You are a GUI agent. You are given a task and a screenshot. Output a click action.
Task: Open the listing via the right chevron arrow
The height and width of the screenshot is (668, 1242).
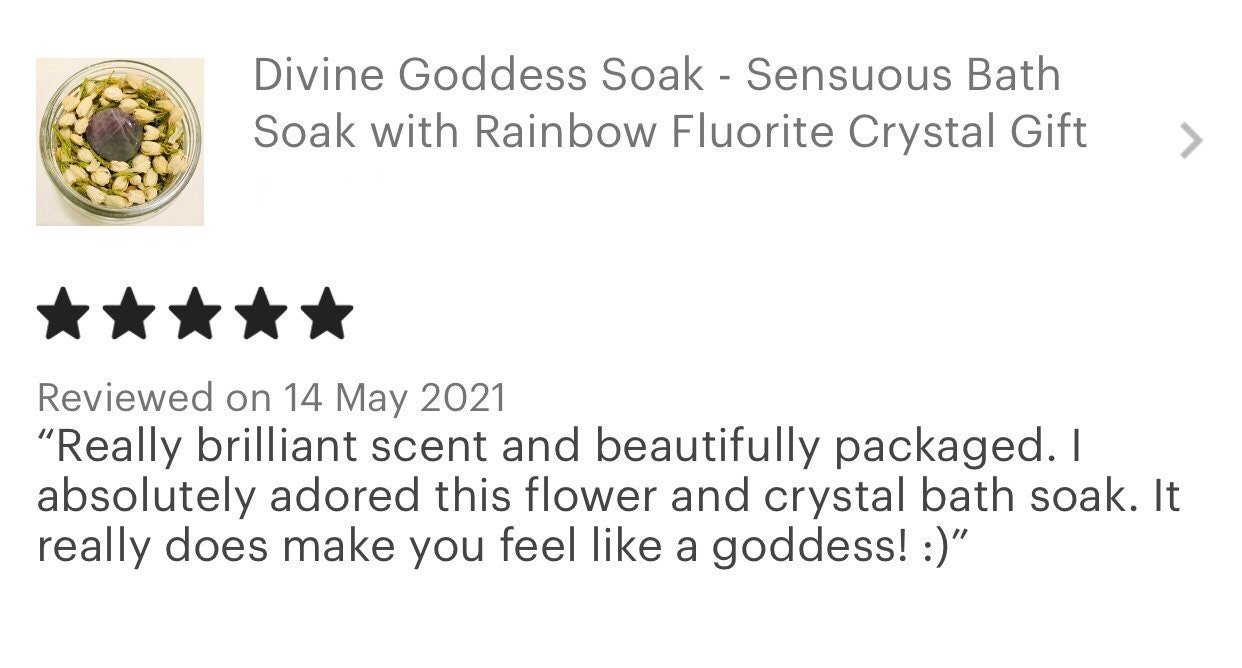click(x=1190, y=141)
